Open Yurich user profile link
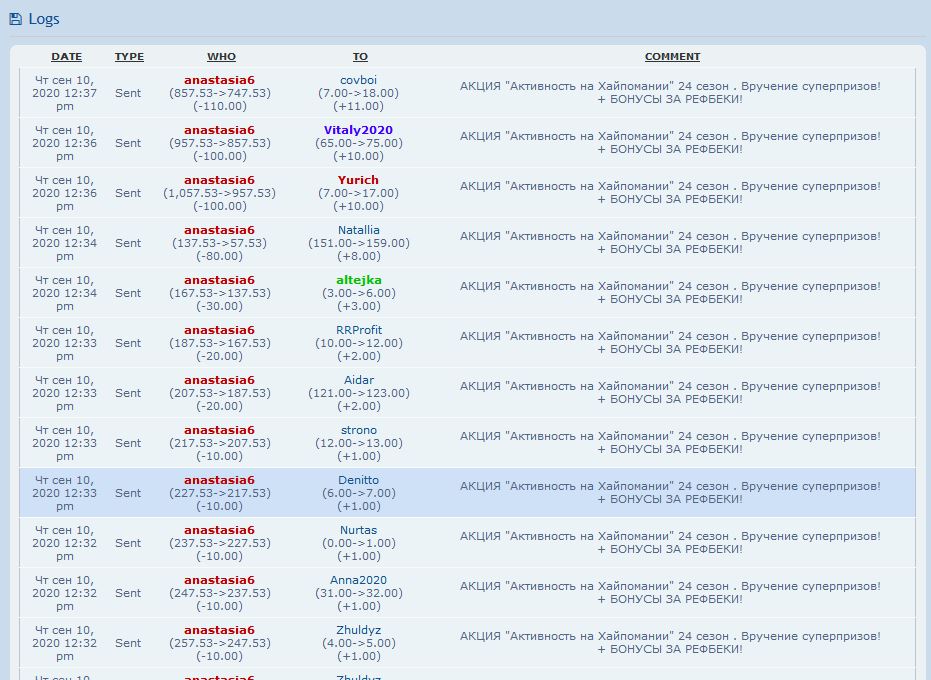 point(358,180)
